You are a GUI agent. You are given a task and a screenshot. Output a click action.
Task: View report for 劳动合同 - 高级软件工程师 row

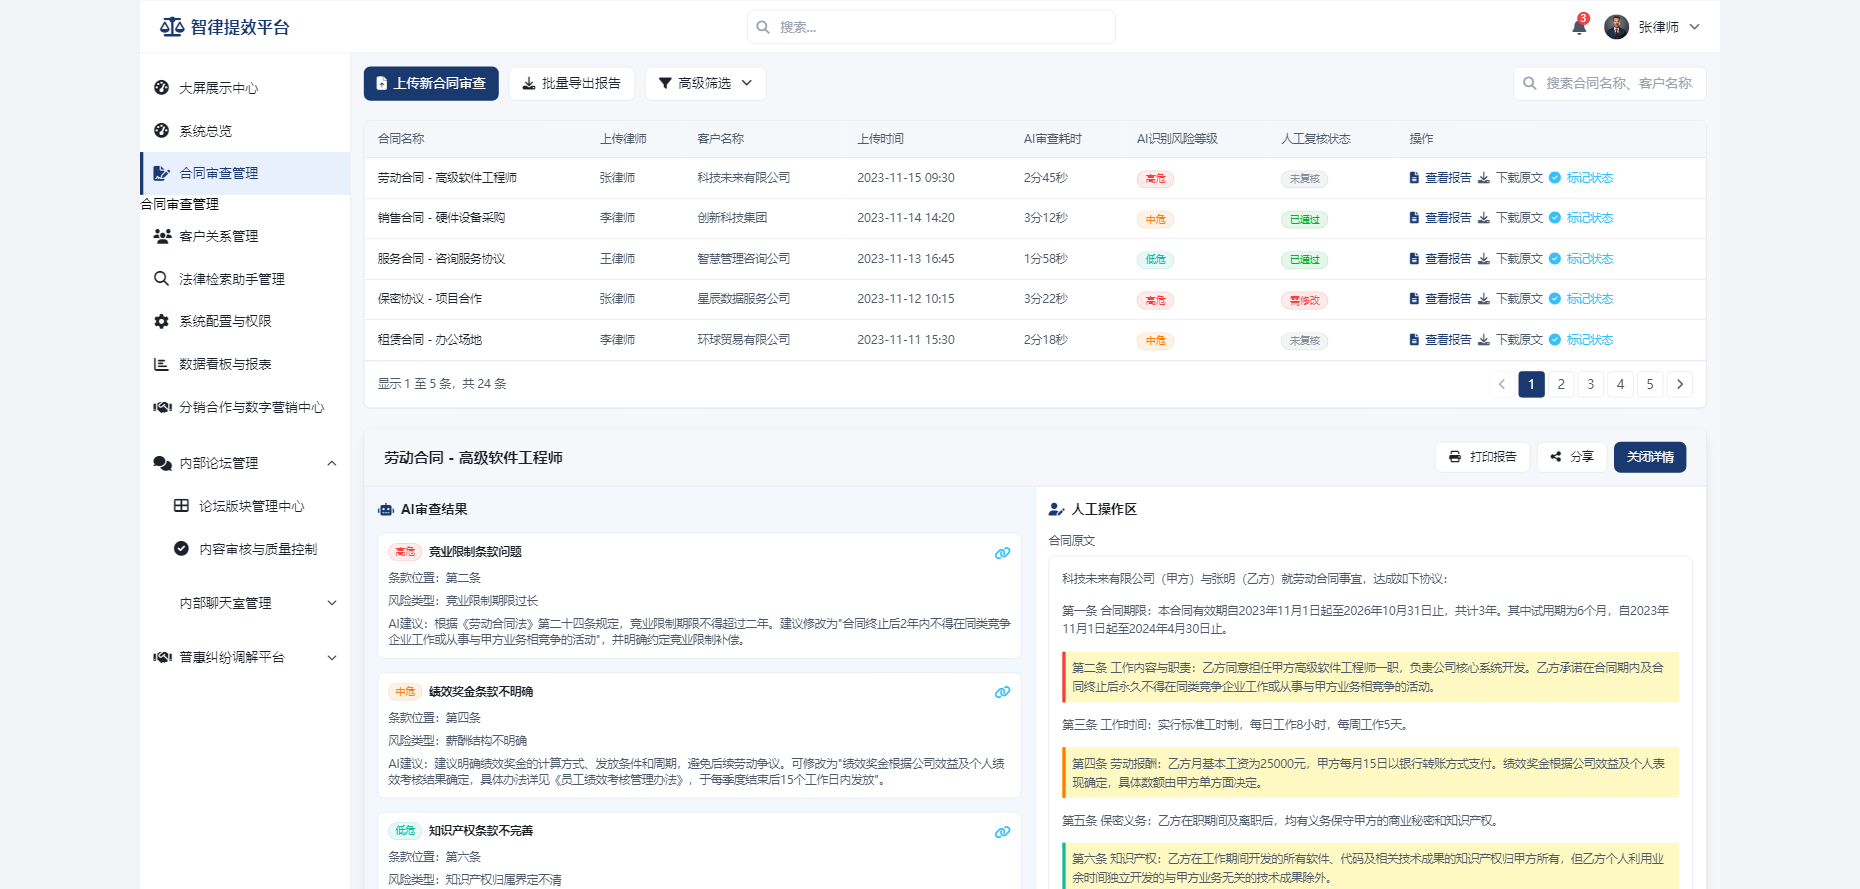point(1440,178)
